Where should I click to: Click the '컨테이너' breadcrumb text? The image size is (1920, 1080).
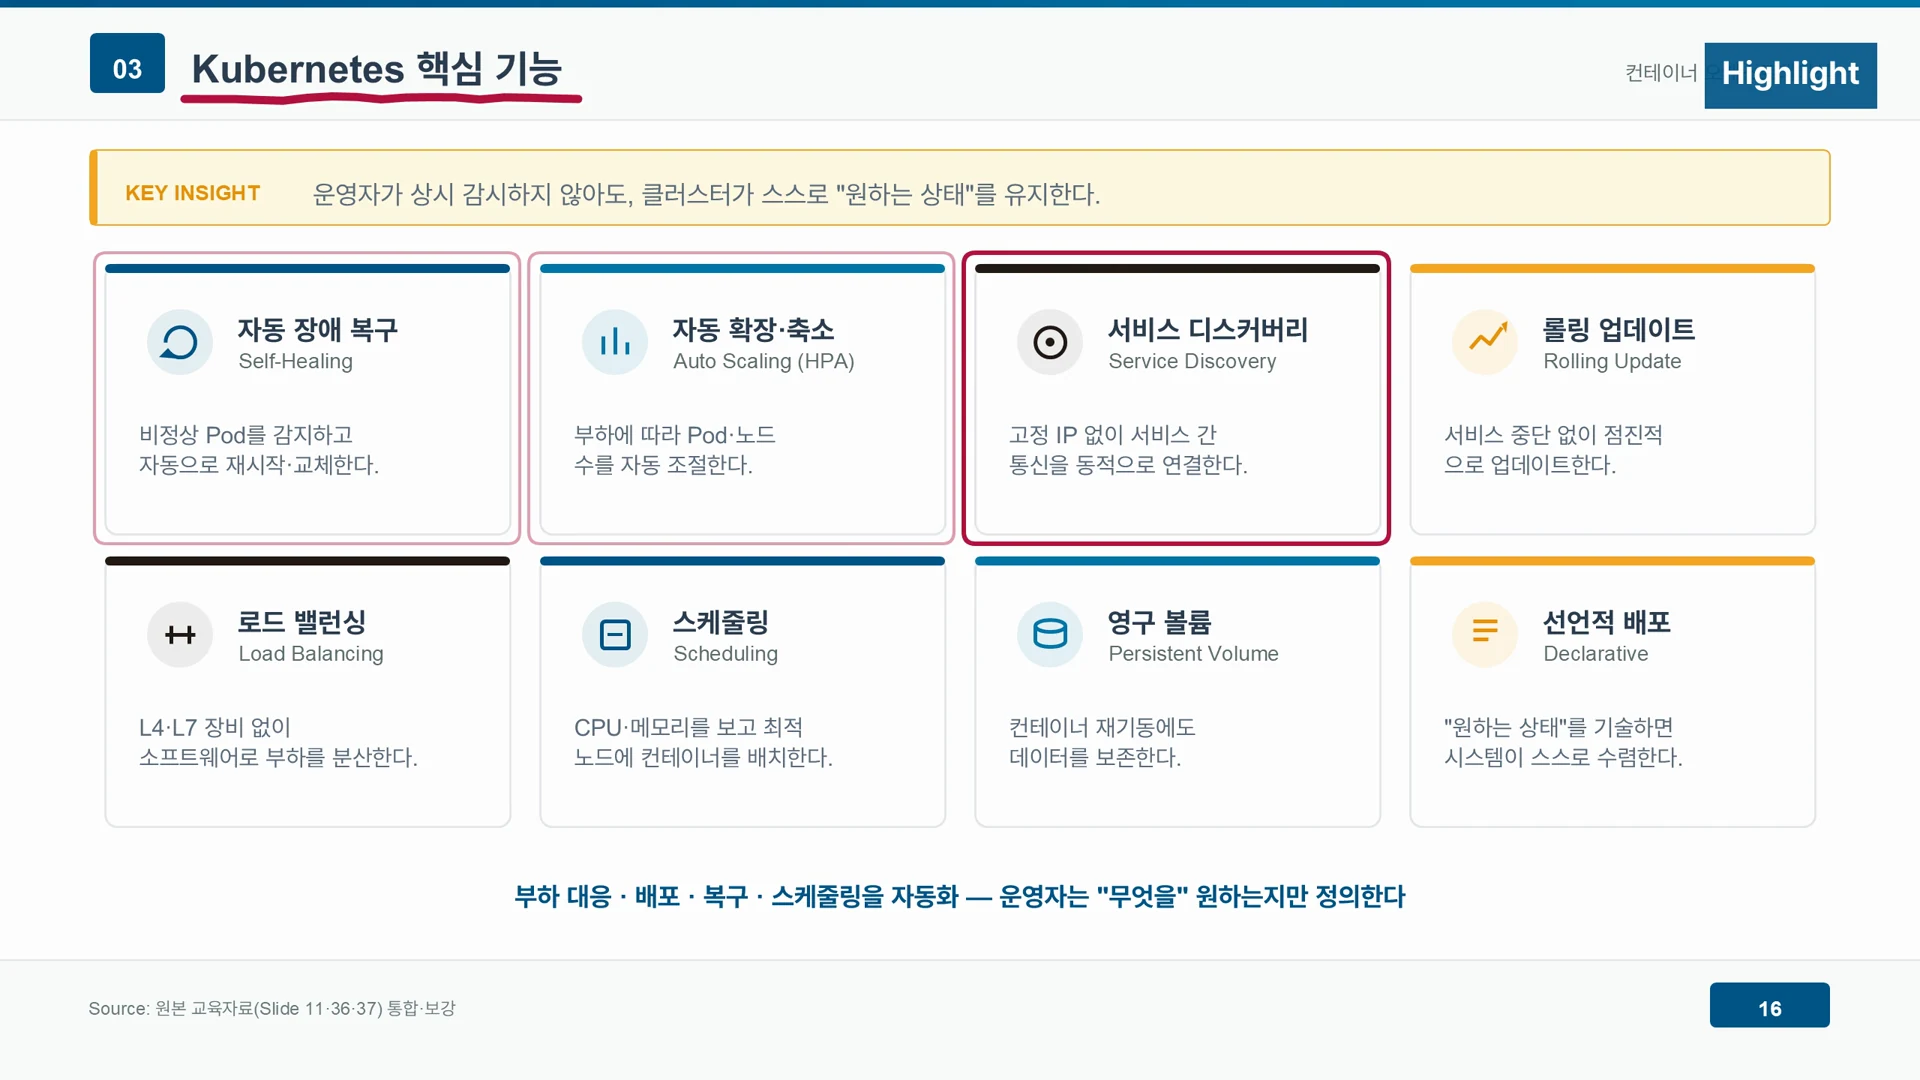(x=1661, y=73)
